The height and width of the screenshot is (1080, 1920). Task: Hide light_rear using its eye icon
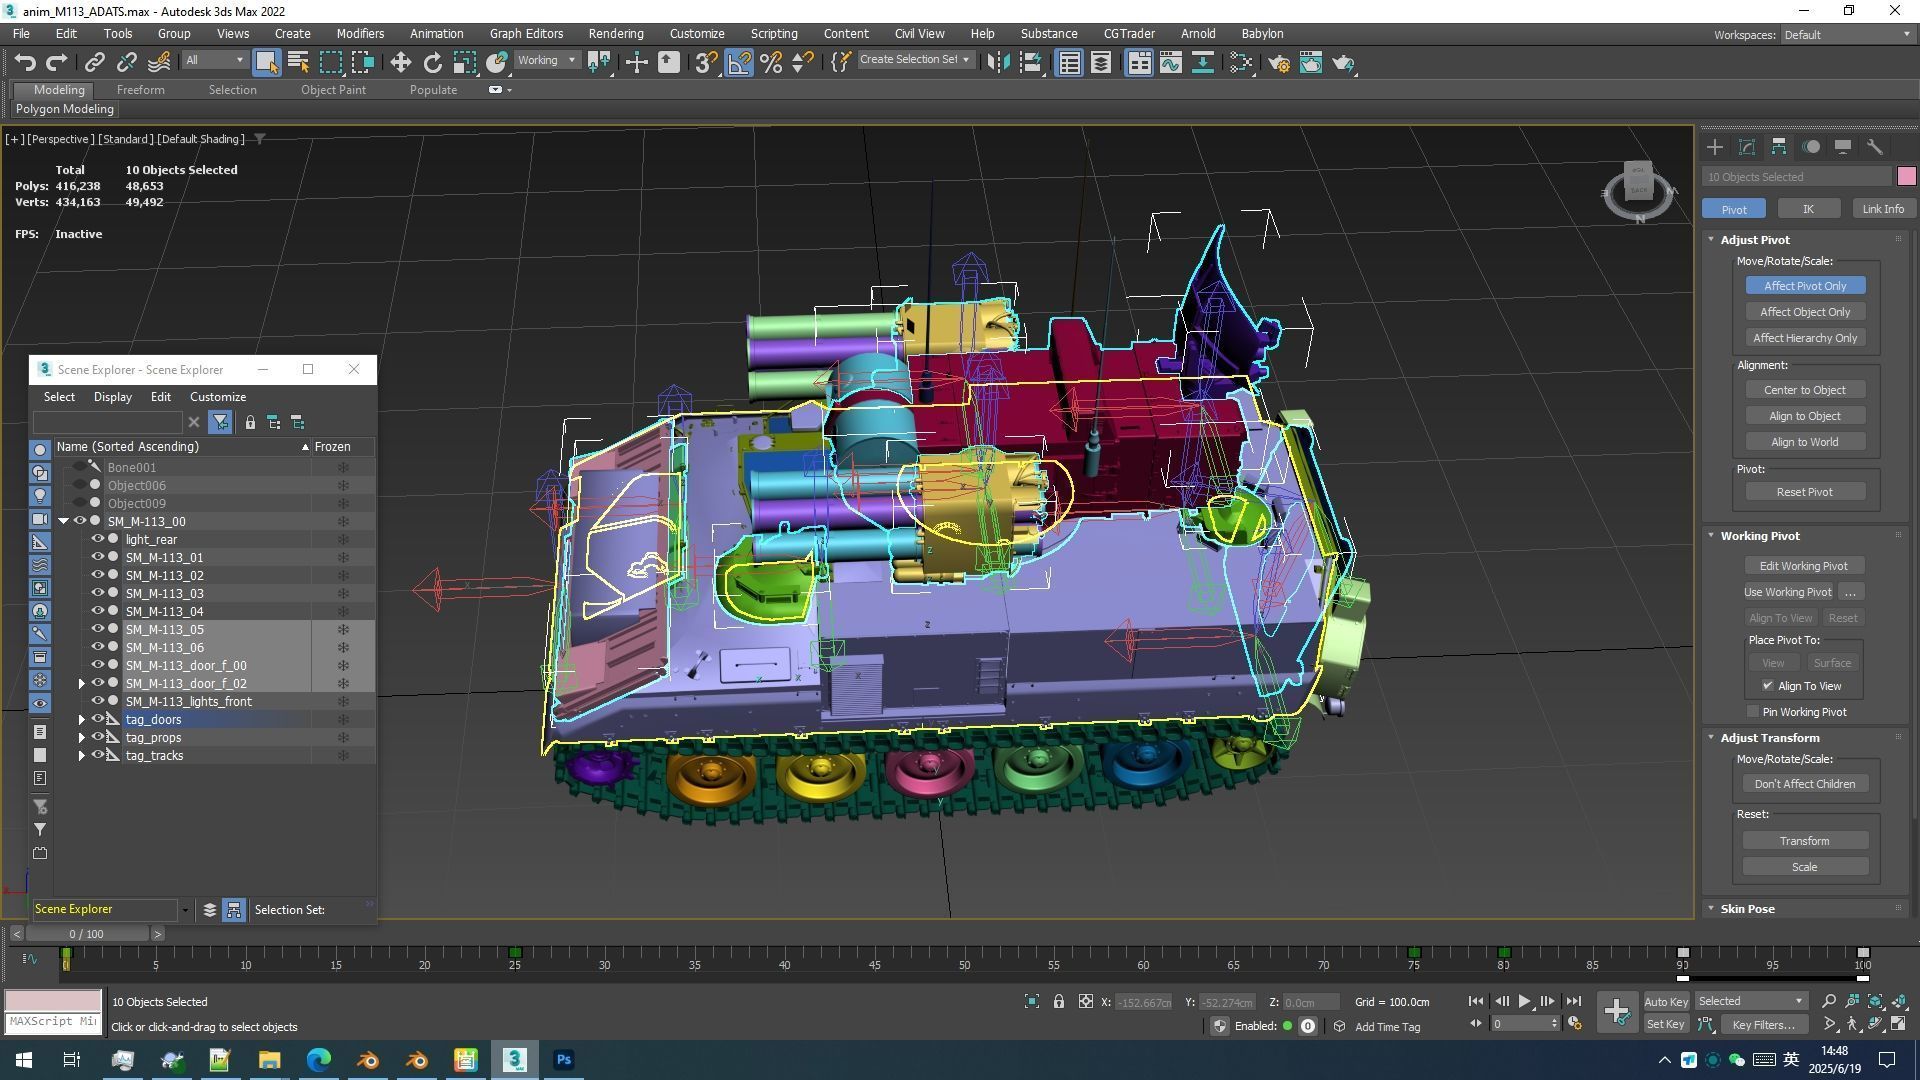tap(98, 539)
